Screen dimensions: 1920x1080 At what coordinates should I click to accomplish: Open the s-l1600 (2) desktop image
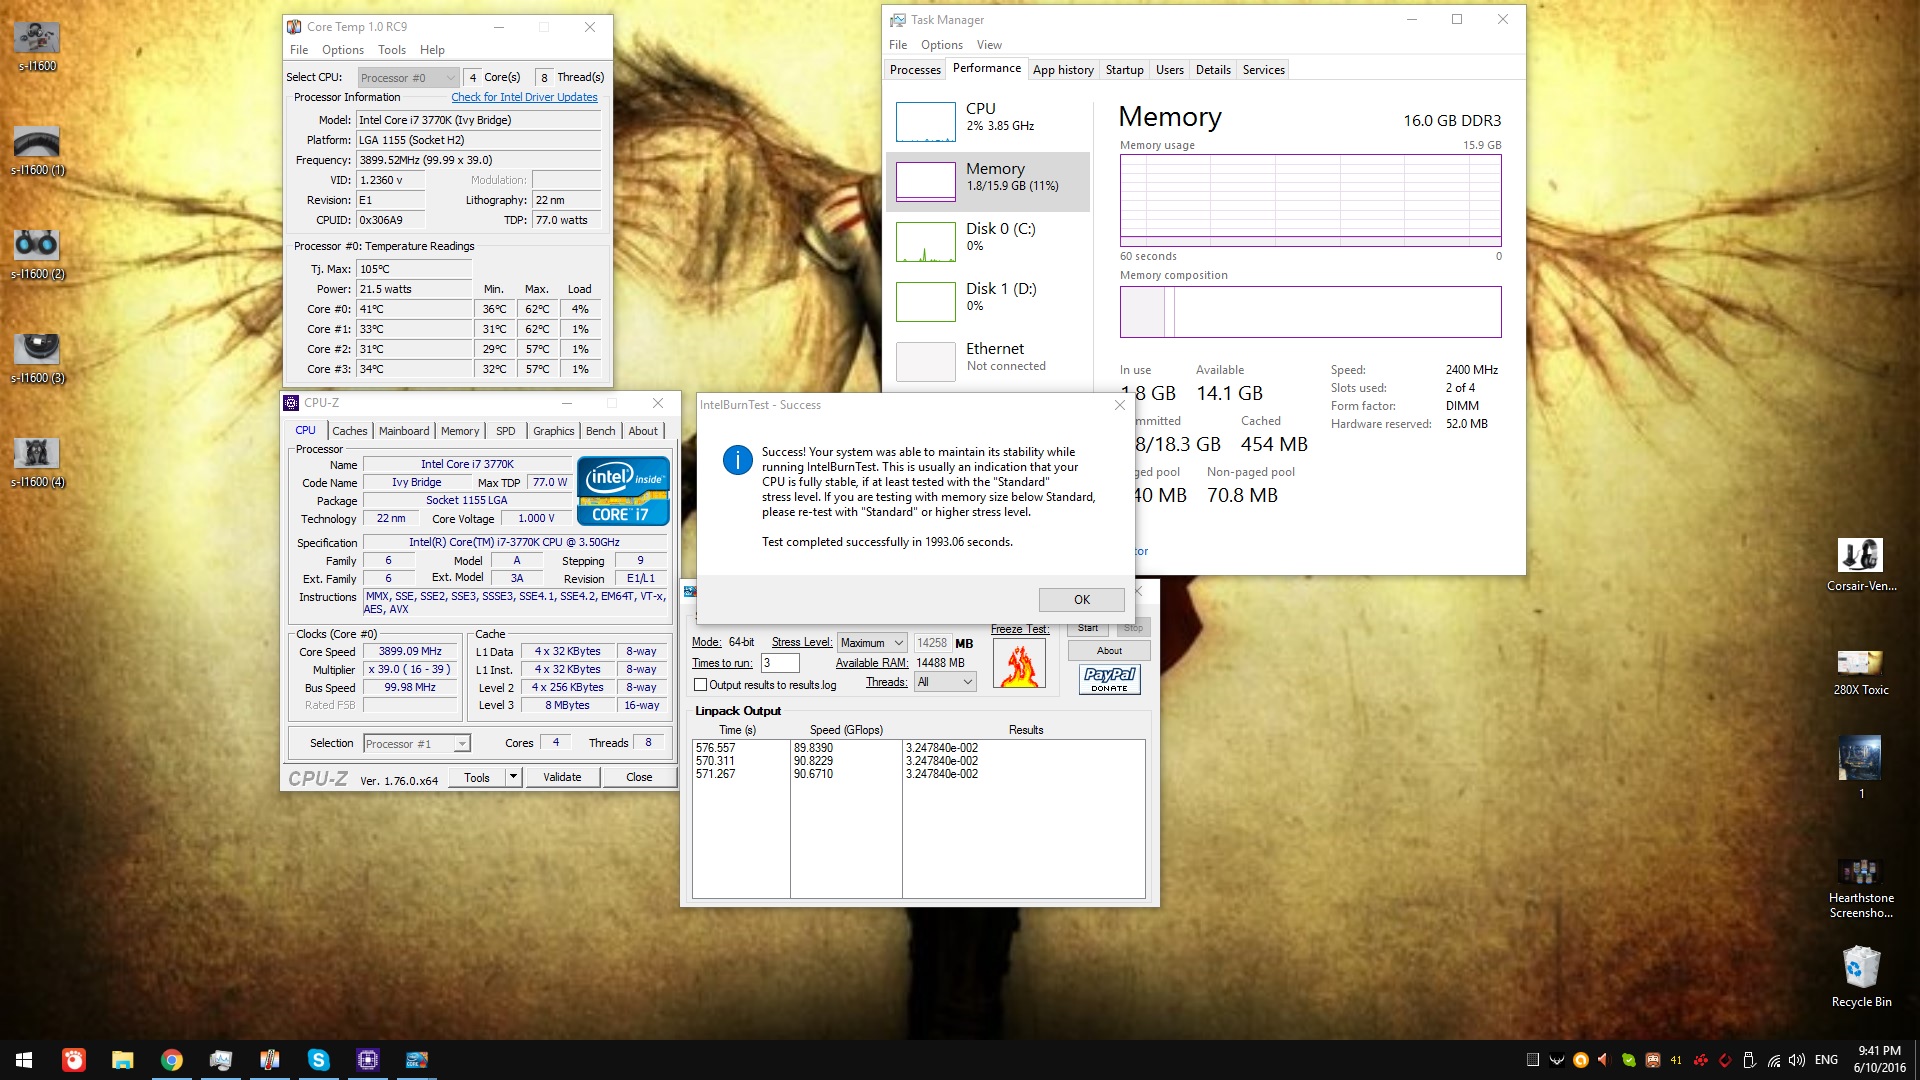click(x=37, y=254)
